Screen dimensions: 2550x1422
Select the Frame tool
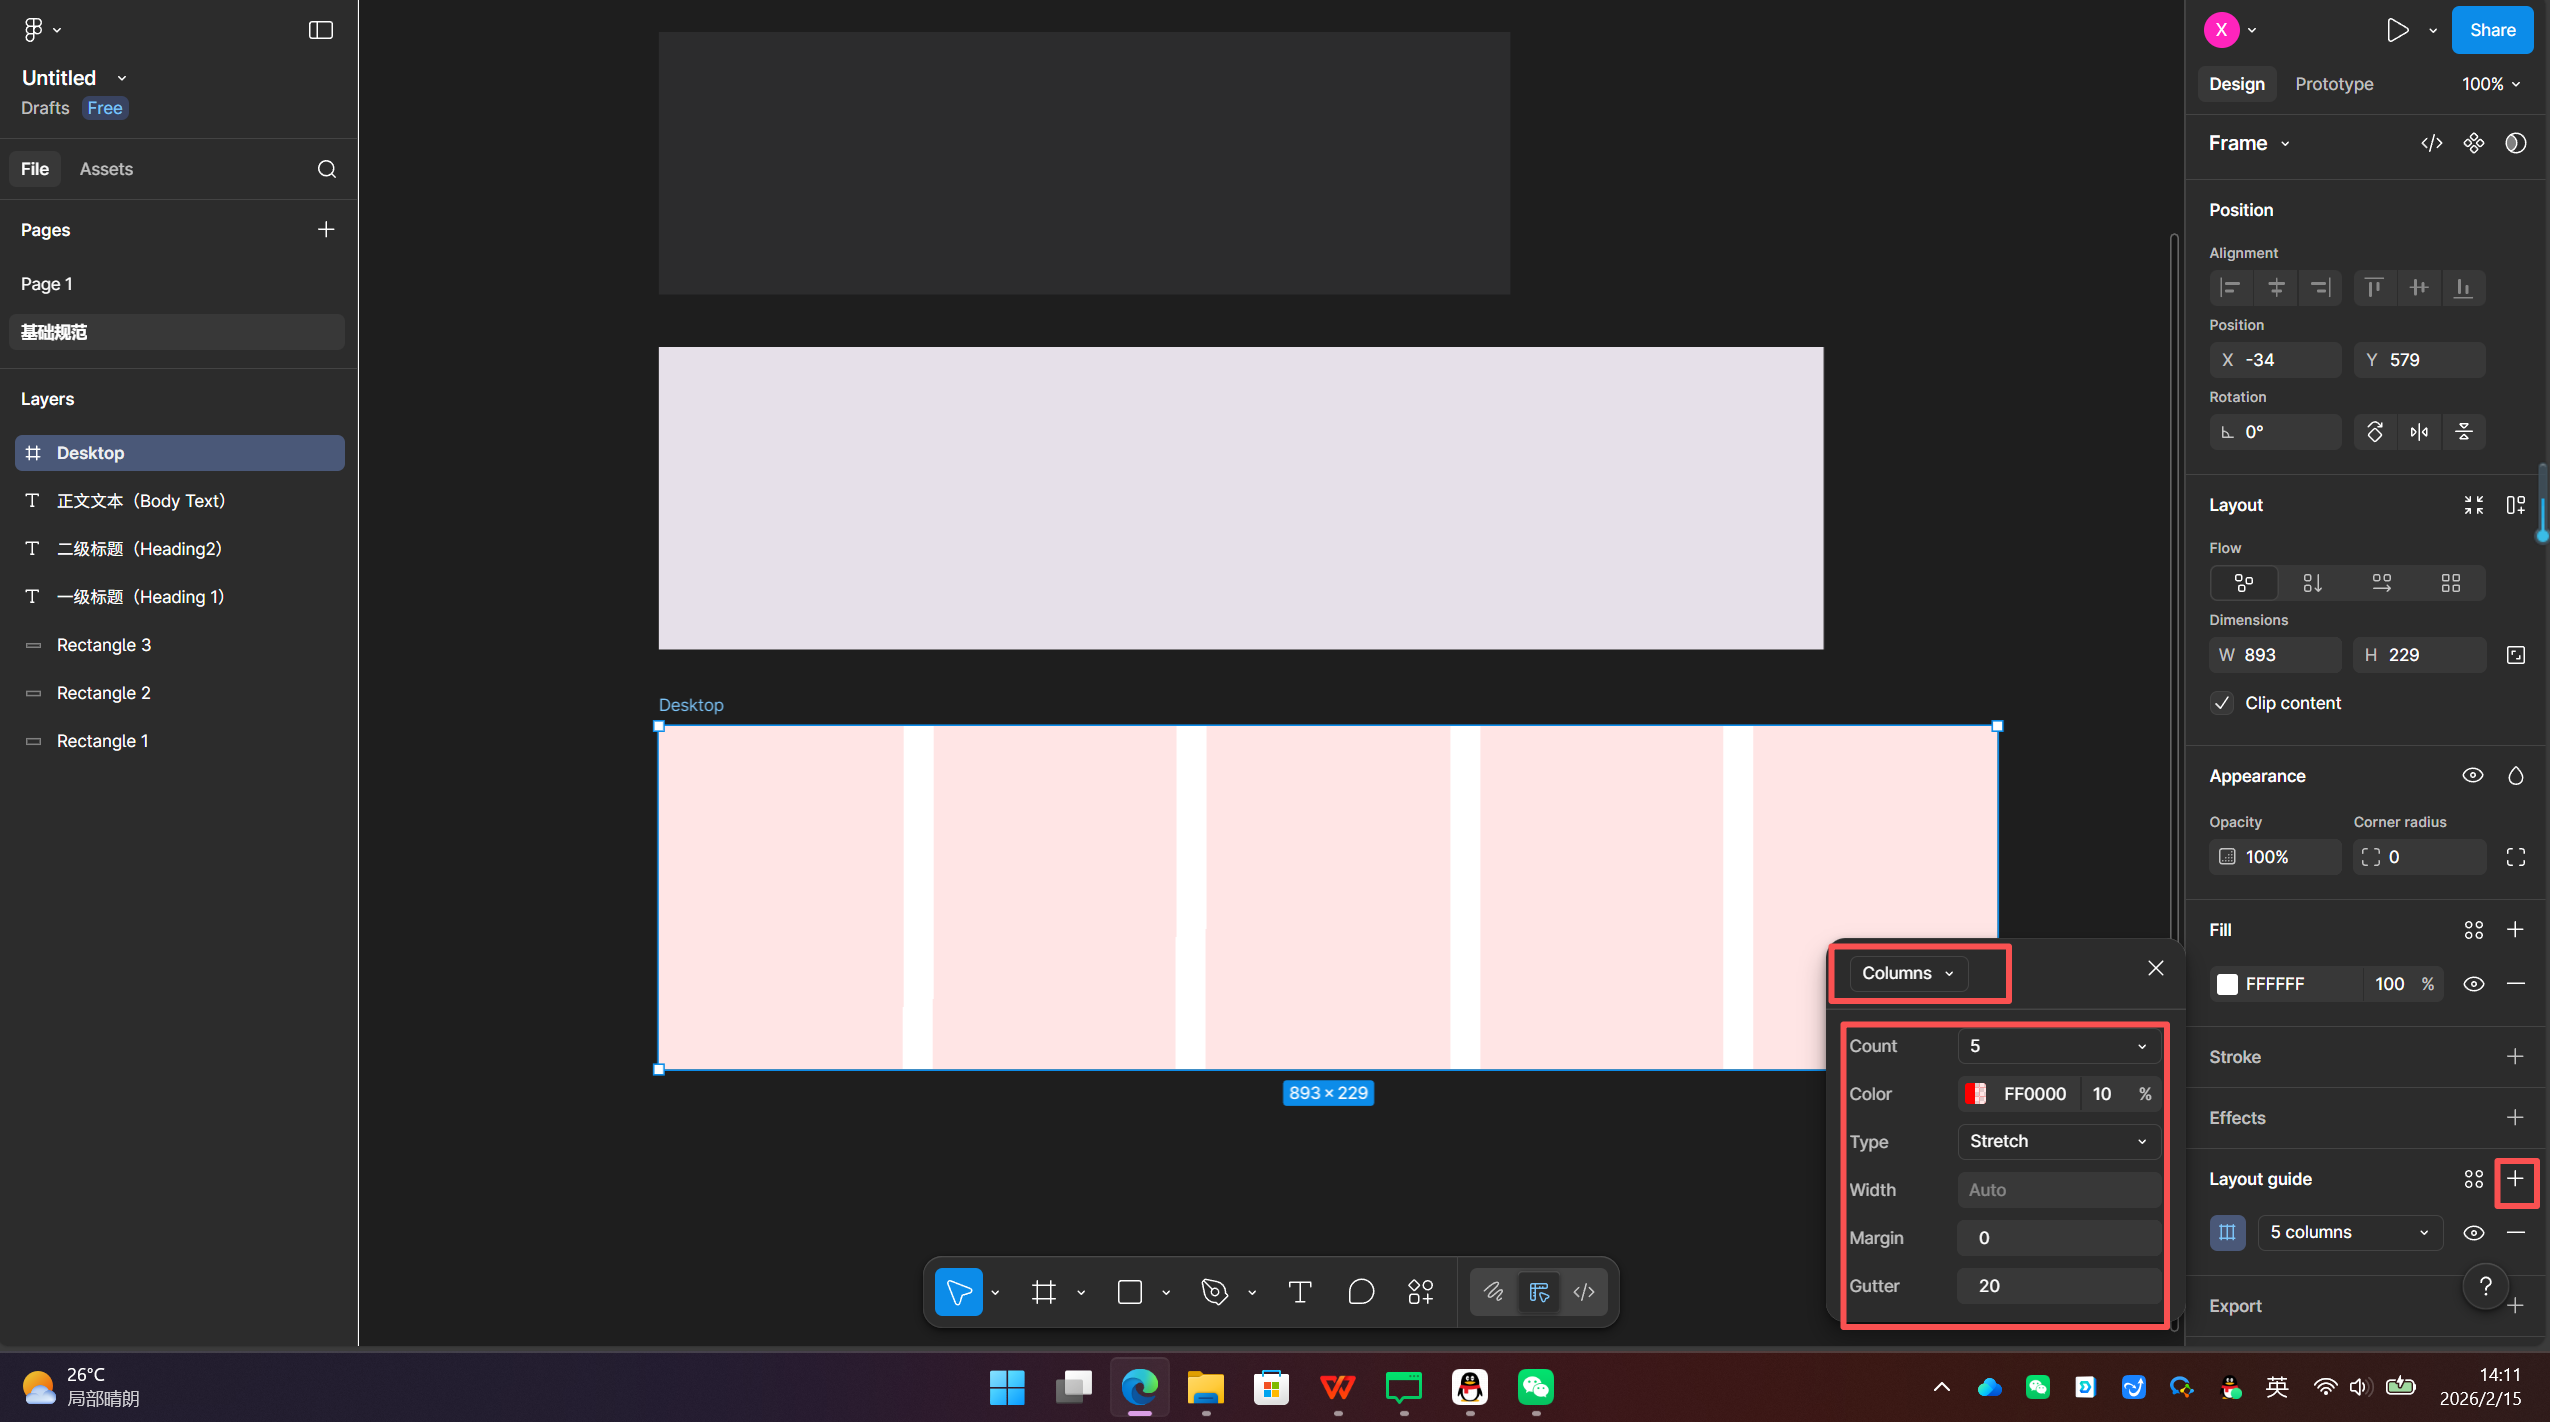[1043, 1292]
